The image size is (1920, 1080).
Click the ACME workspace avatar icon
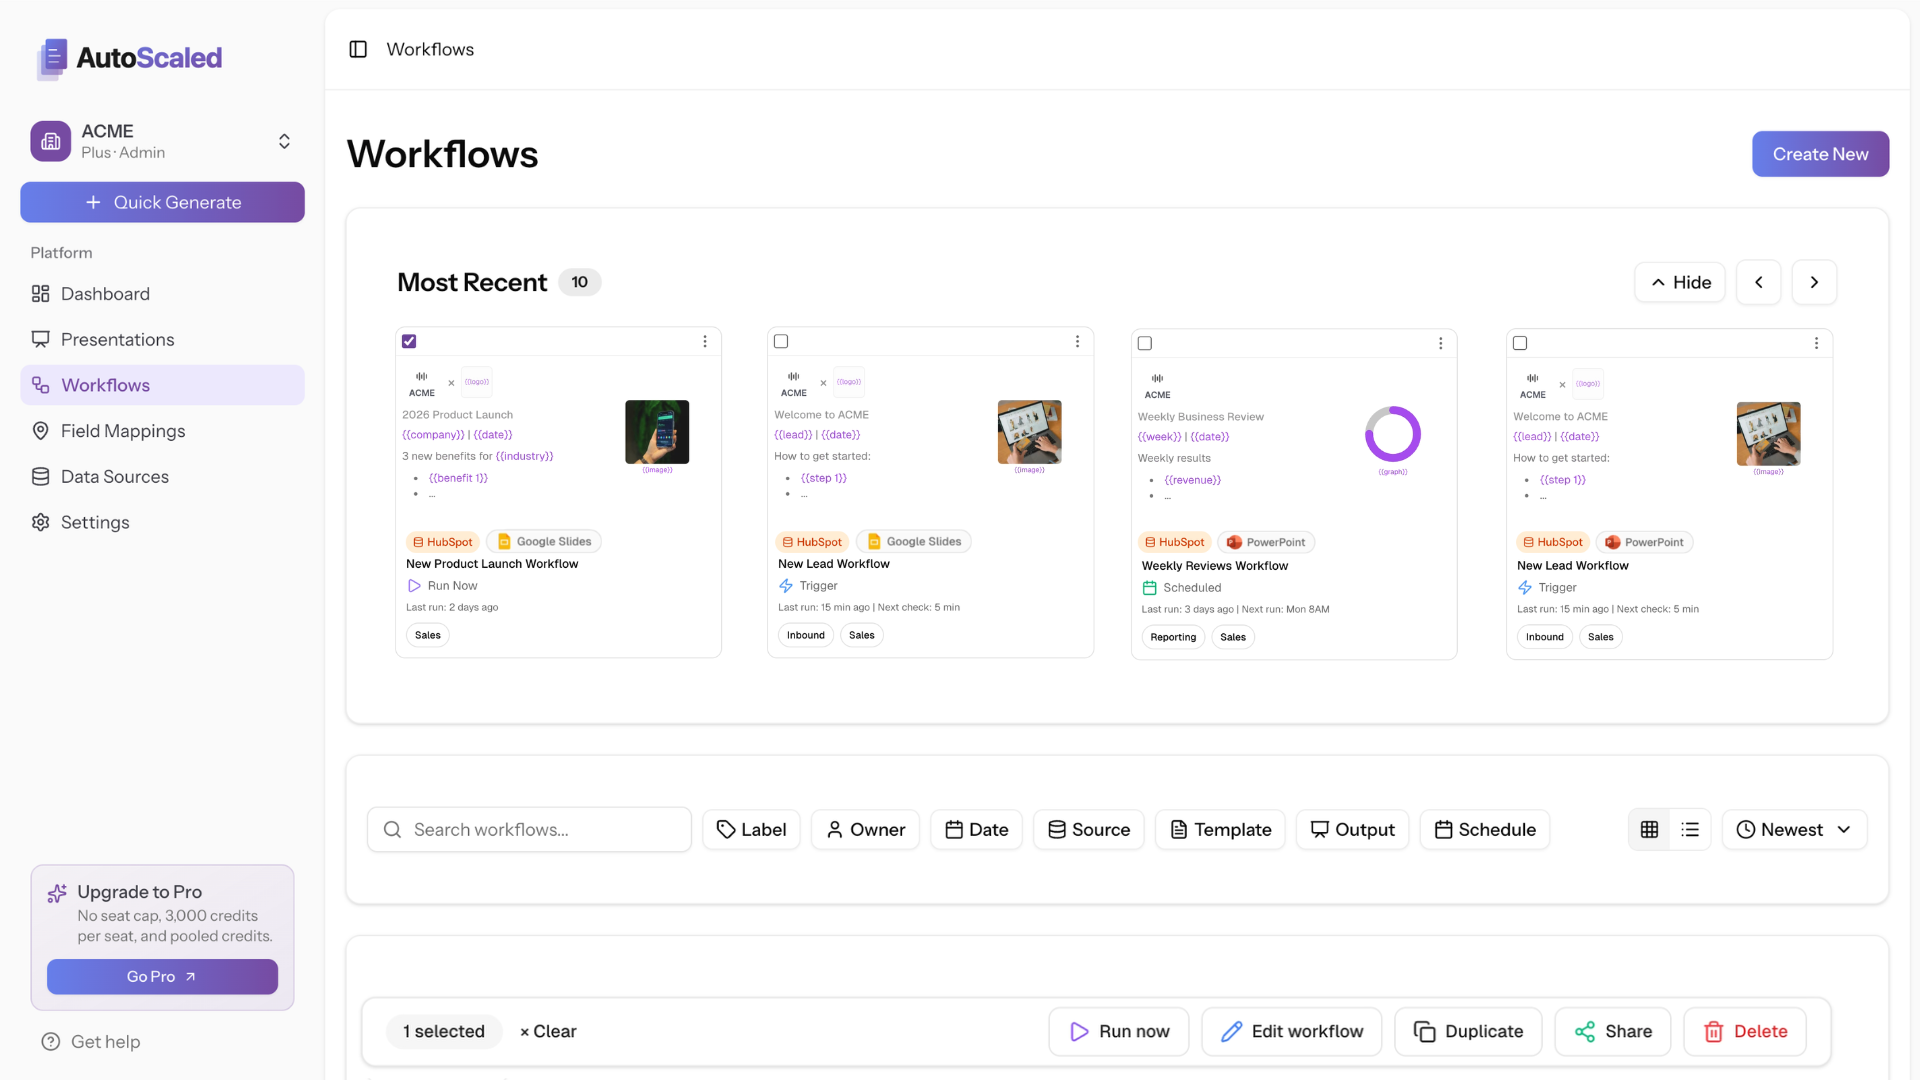point(51,141)
